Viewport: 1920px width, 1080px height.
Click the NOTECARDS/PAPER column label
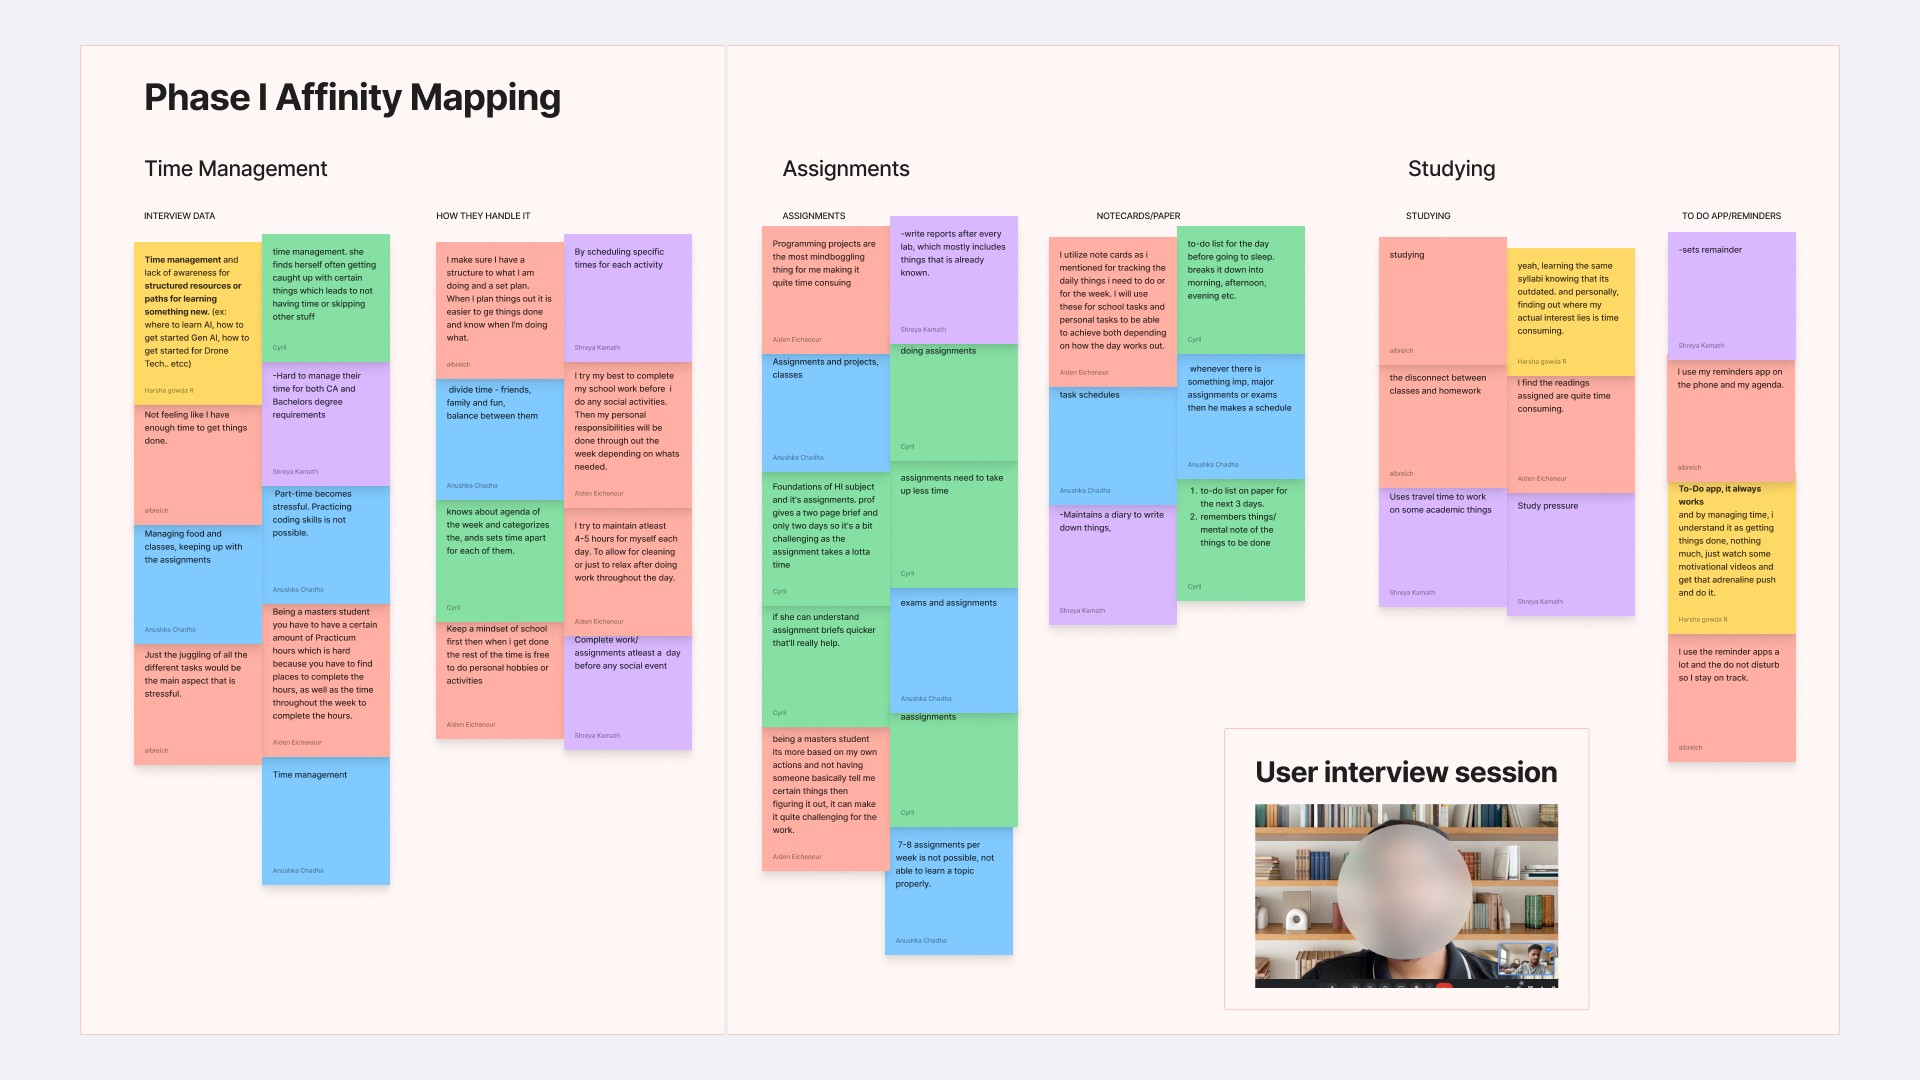point(1138,216)
